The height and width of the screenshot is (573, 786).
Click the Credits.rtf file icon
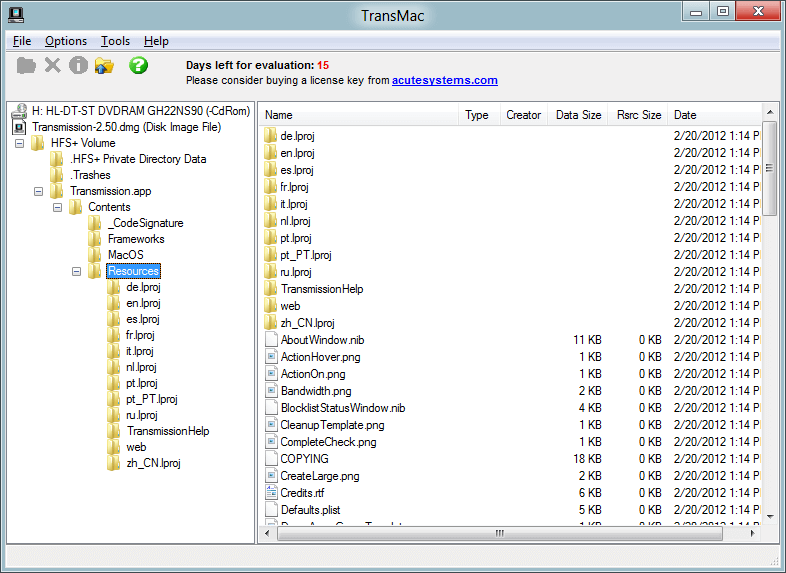(271, 493)
